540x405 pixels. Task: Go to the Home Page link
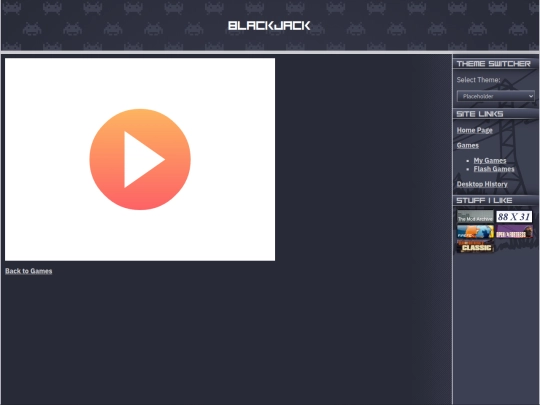(474, 130)
